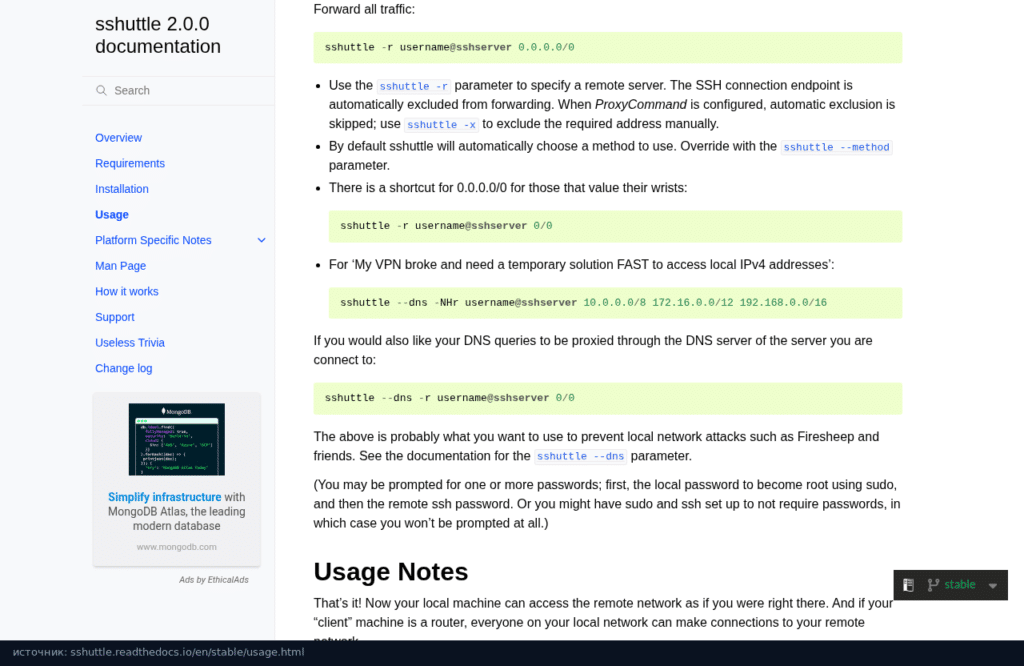Open the Support page
Screen dimensions: 1024x666
point(115,317)
